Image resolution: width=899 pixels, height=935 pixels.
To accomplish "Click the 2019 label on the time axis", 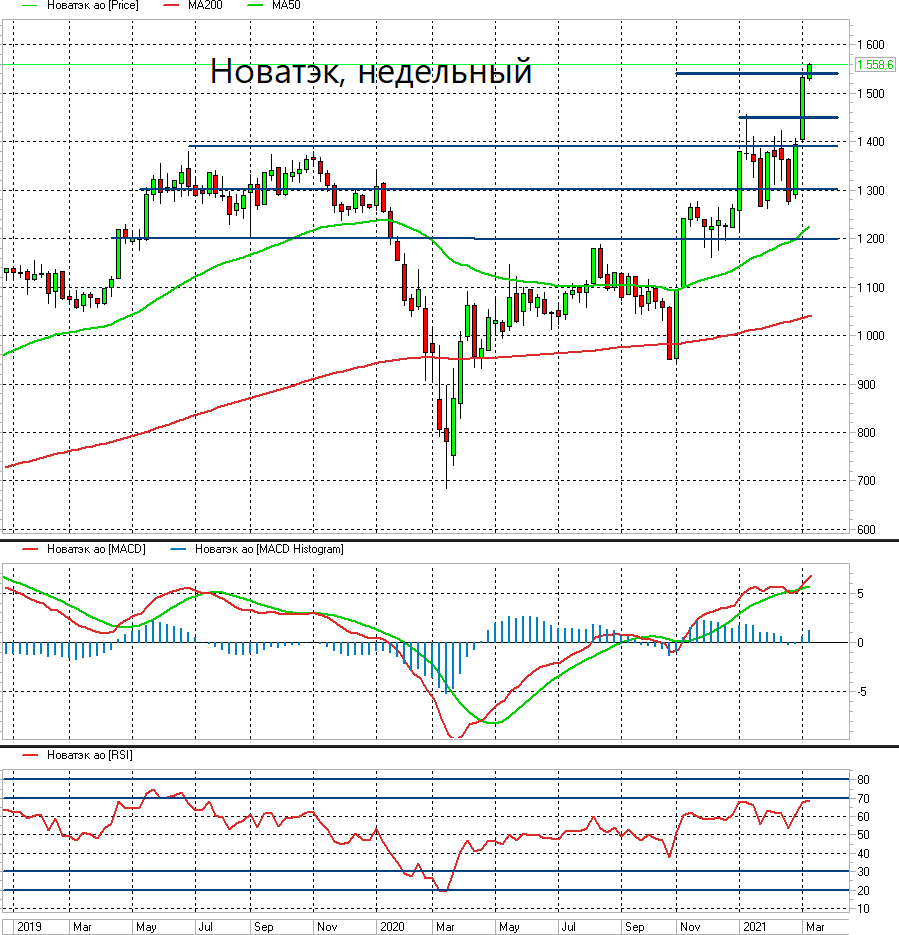I will point(29,927).
